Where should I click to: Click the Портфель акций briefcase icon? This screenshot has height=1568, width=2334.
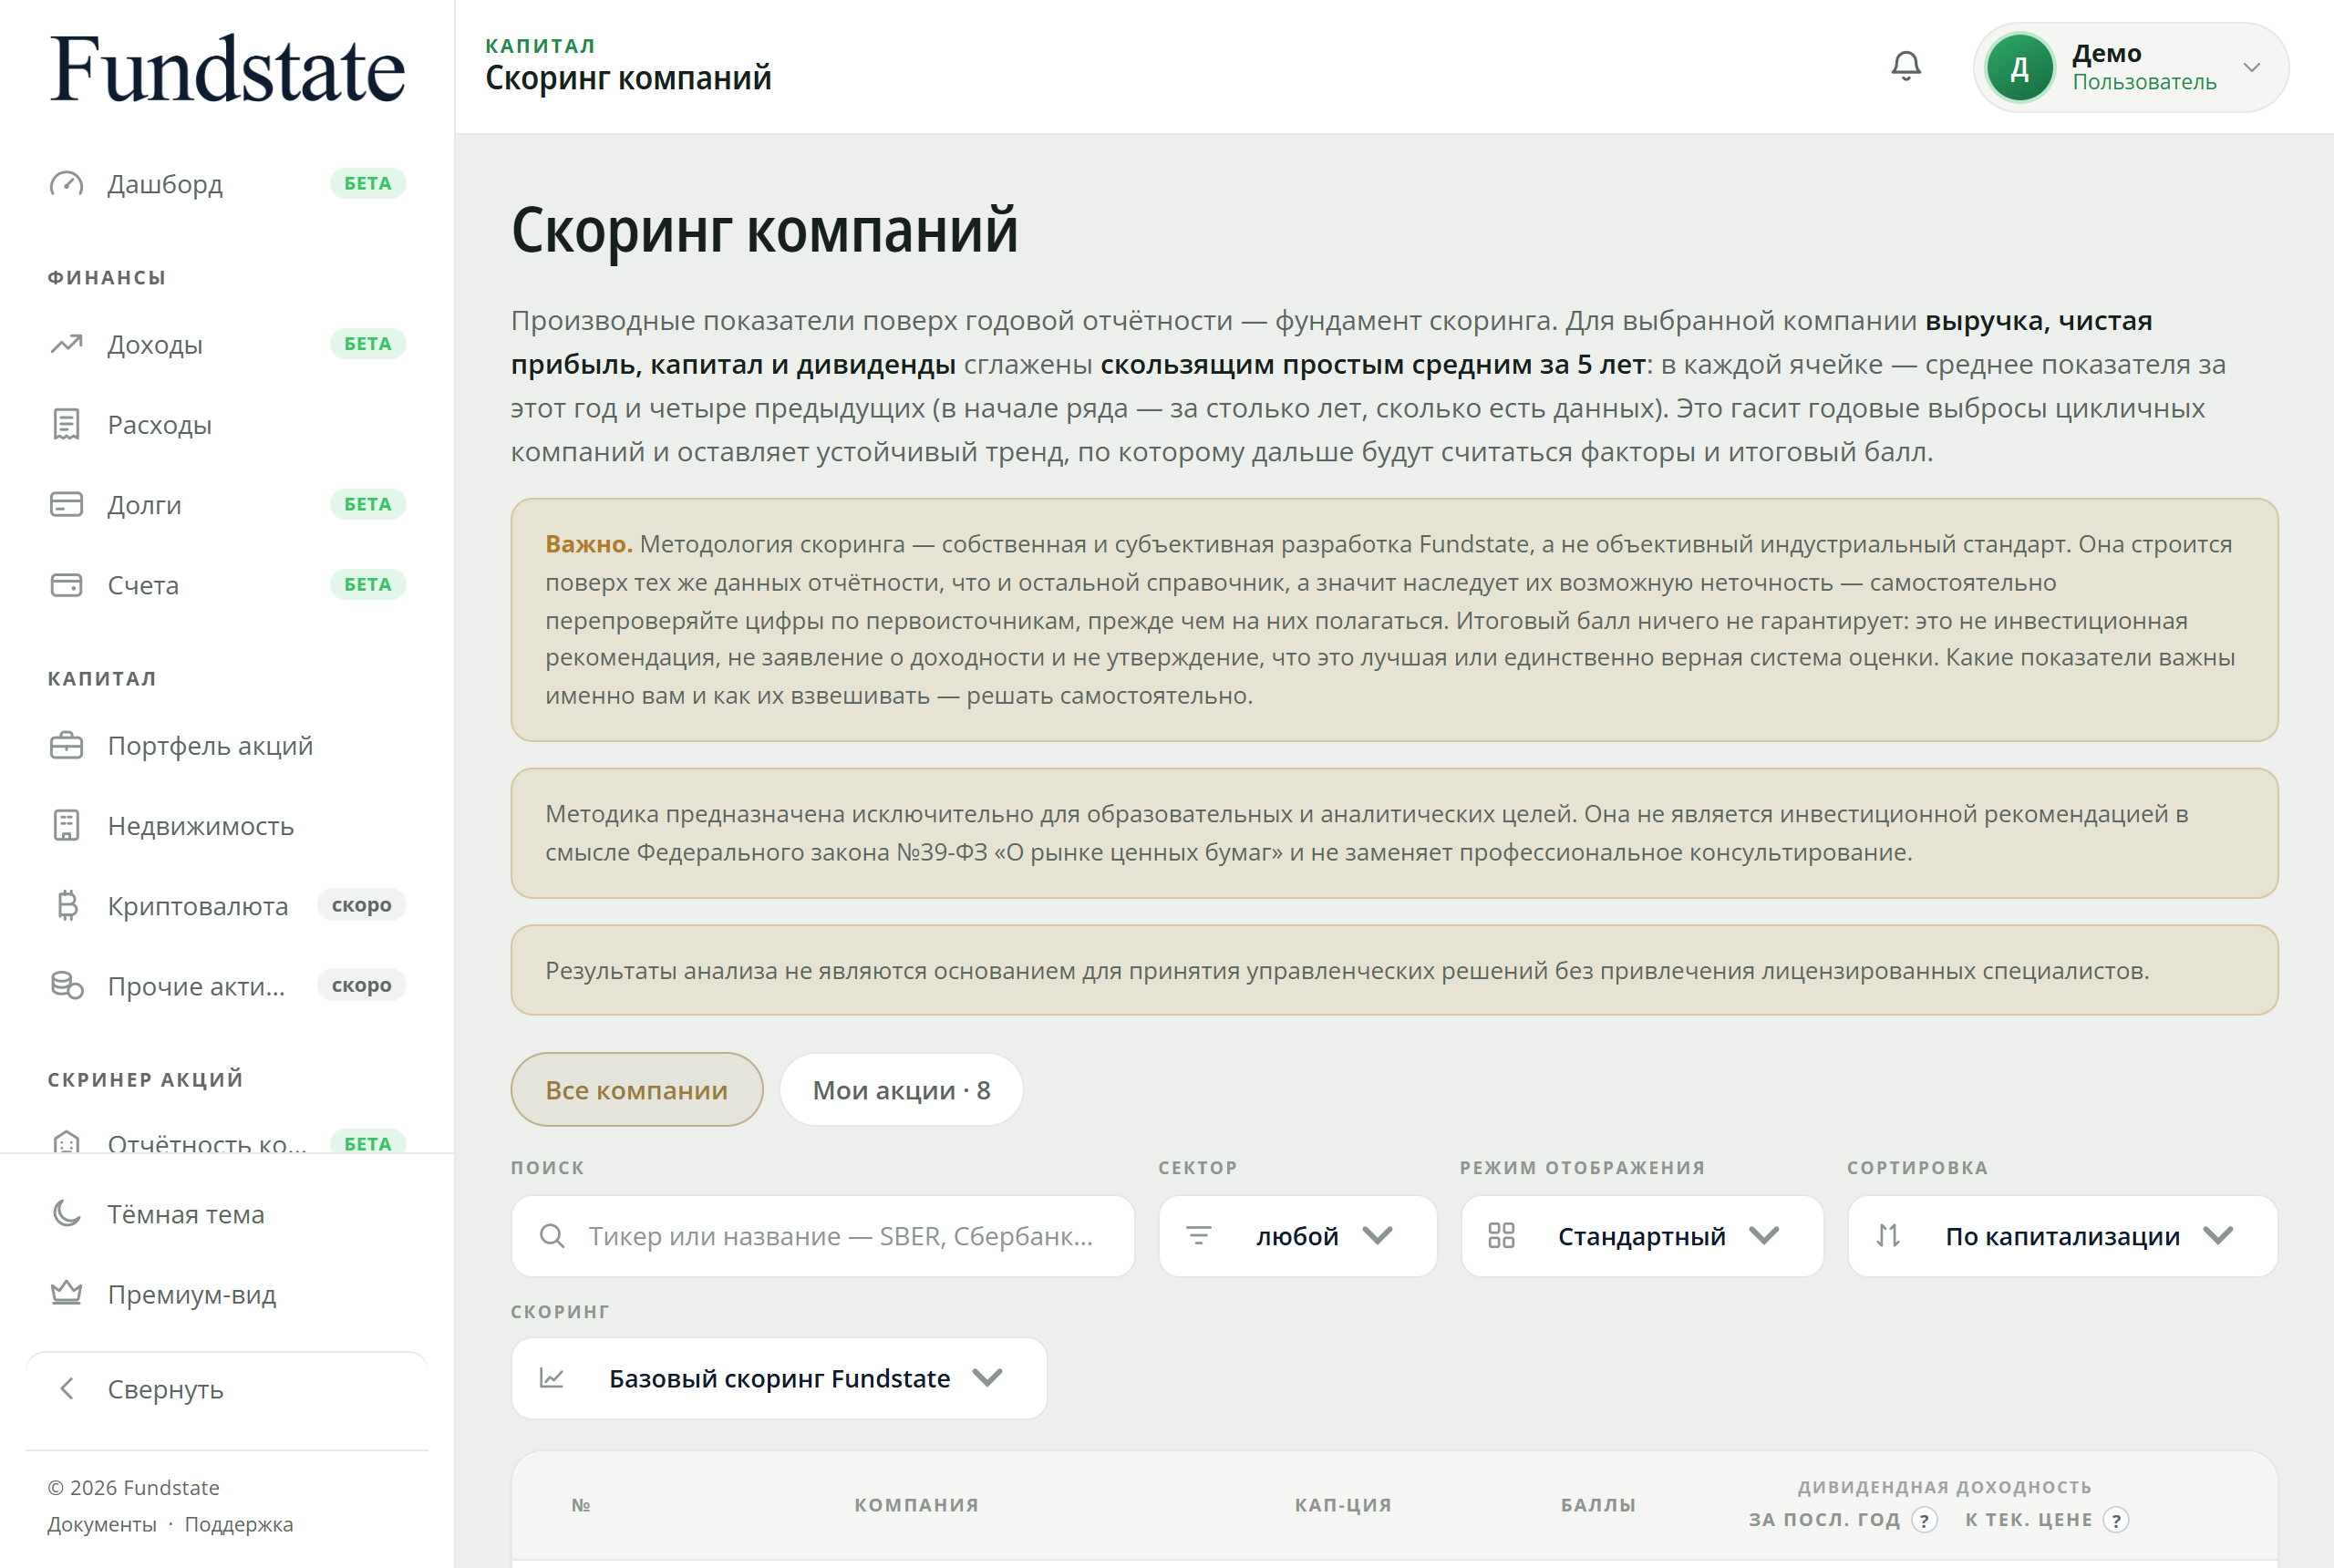pyautogui.click(x=66, y=745)
